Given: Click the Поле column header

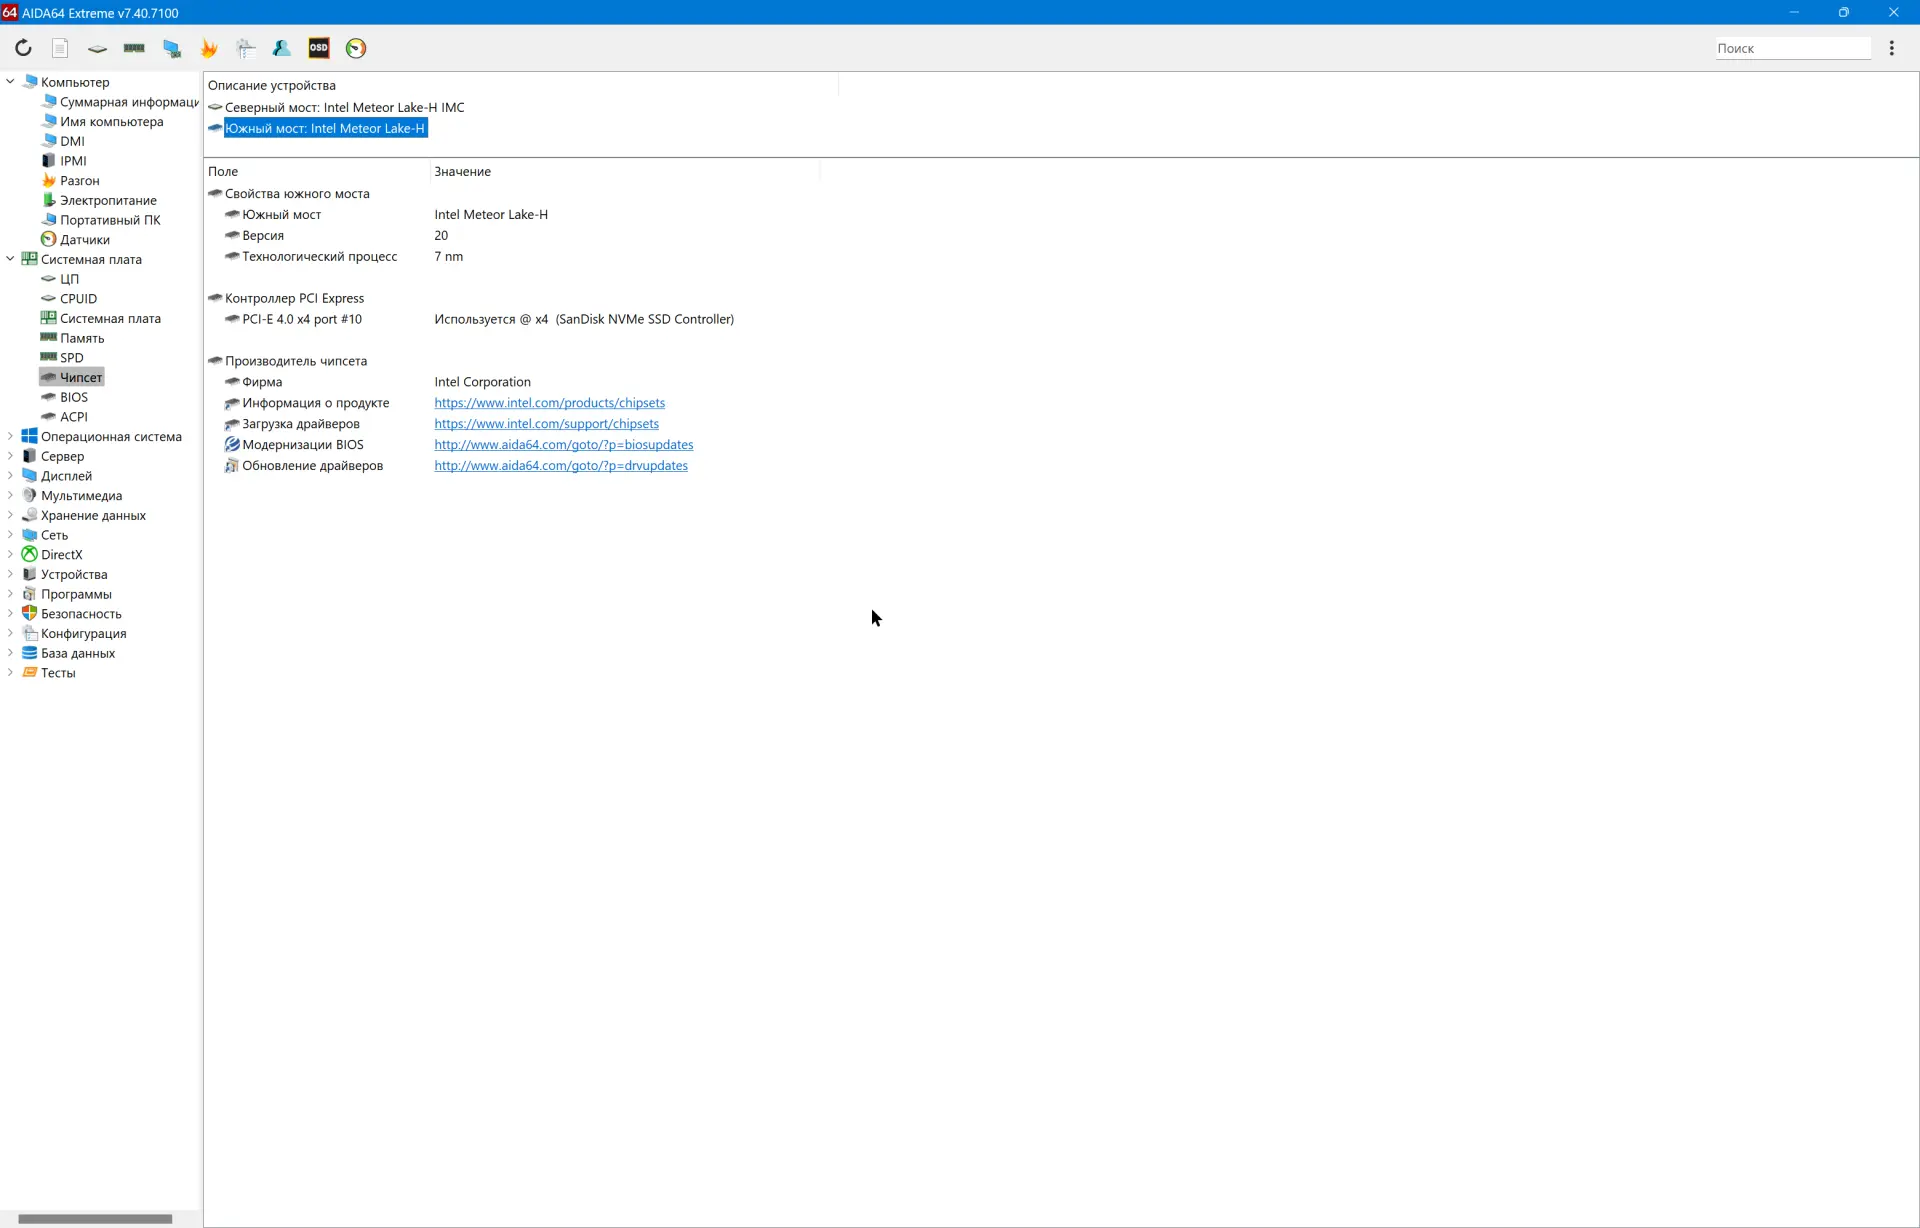Looking at the screenshot, I should point(317,171).
